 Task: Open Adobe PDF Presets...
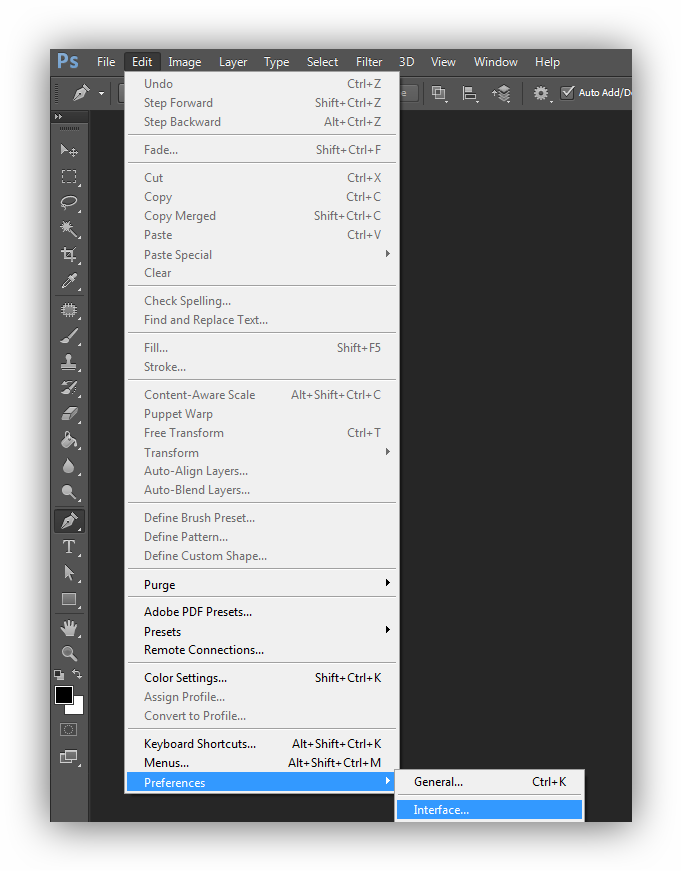262,612
